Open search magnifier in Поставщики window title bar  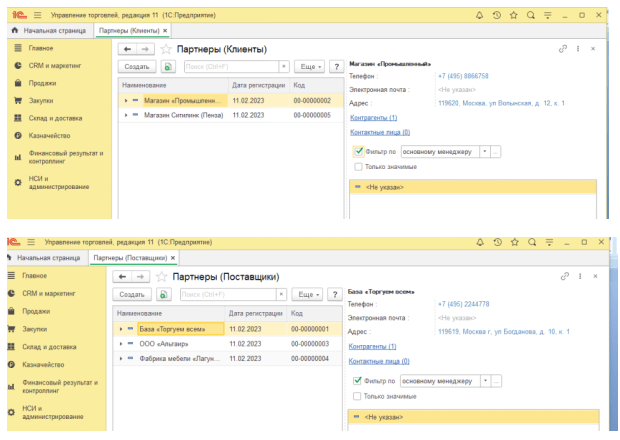point(532,242)
